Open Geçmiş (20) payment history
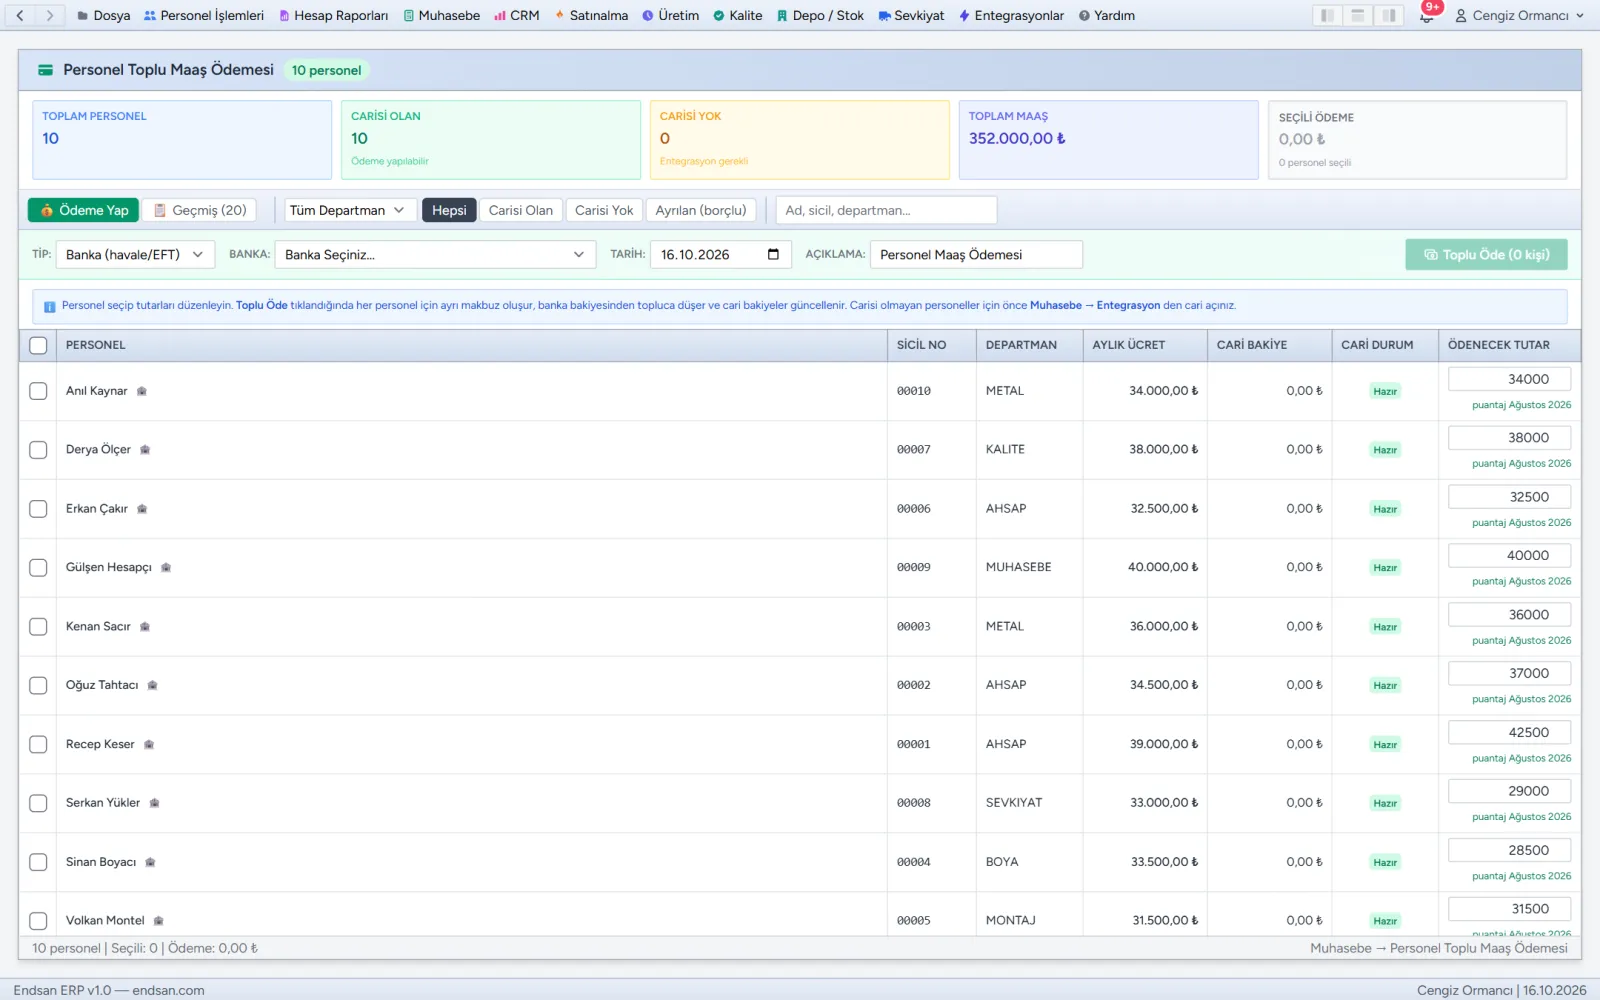The image size is (1600, 1000). point(200,210)
